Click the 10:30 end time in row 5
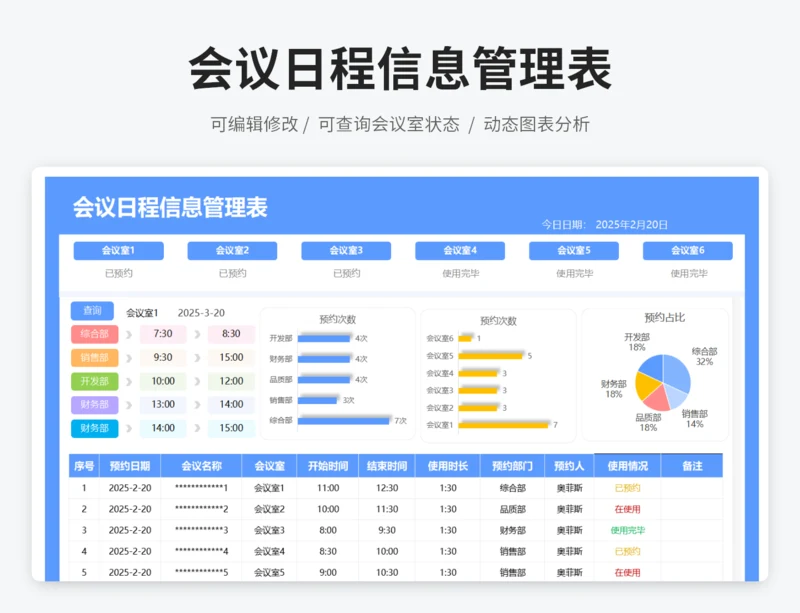Screen dimensions: 800x613 coord(387,573)
